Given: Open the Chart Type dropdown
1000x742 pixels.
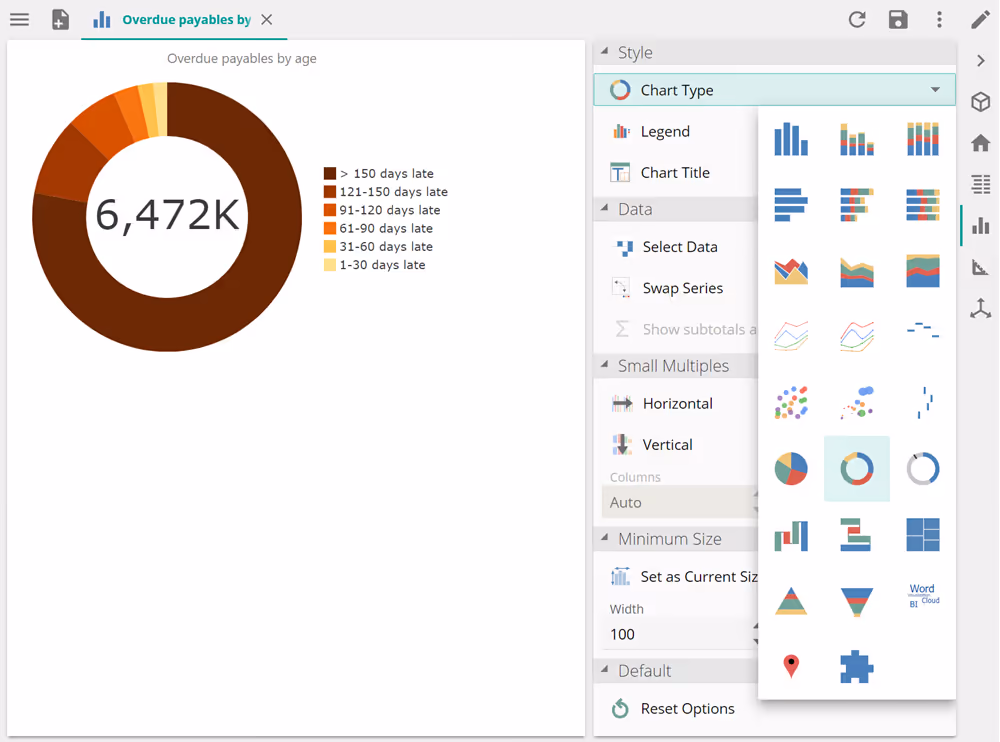Looking at the screenshot, I should click(x=774, y=90).
